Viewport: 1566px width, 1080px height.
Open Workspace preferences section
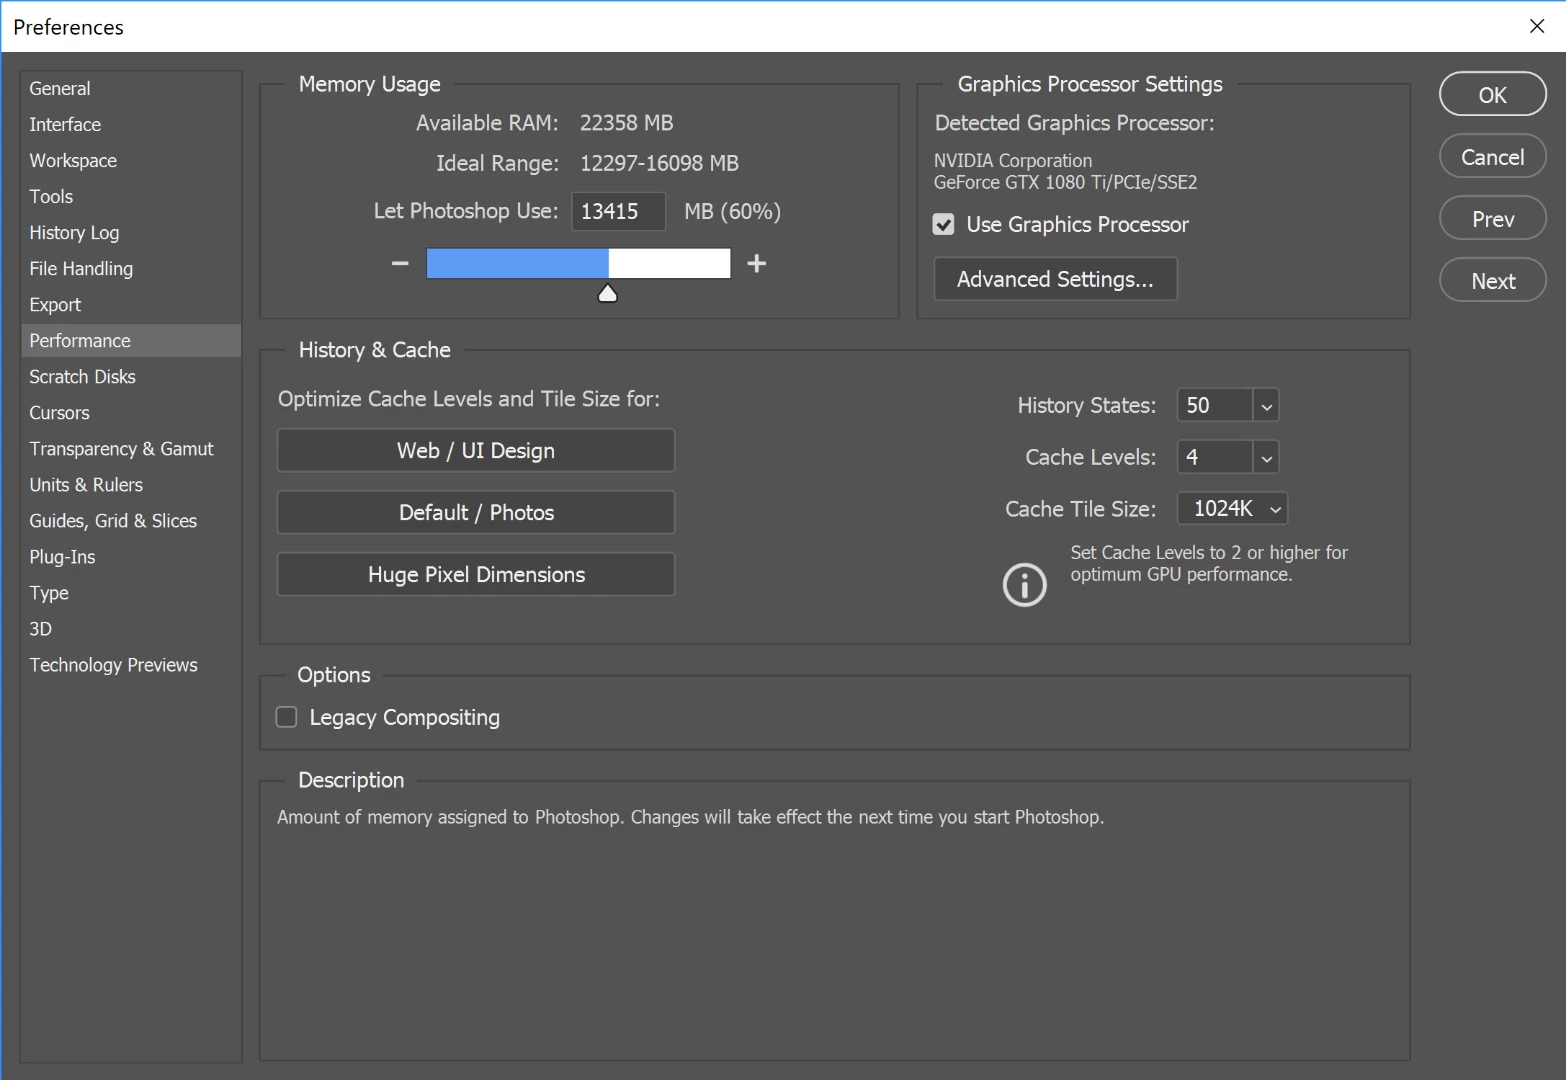pos(131,160)
